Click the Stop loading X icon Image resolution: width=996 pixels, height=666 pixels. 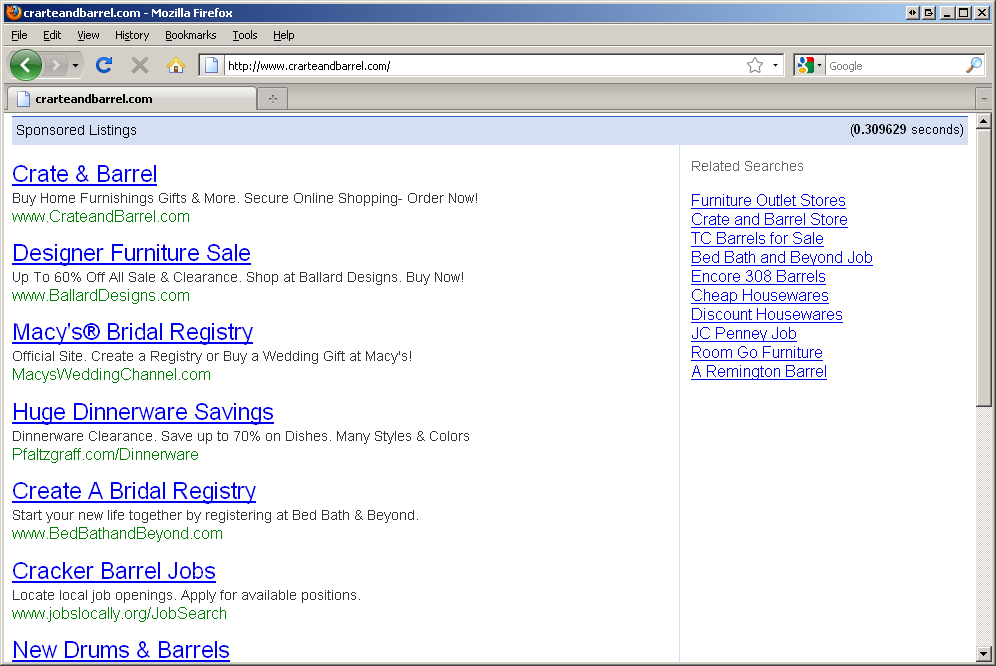click(x=140, y=65)
